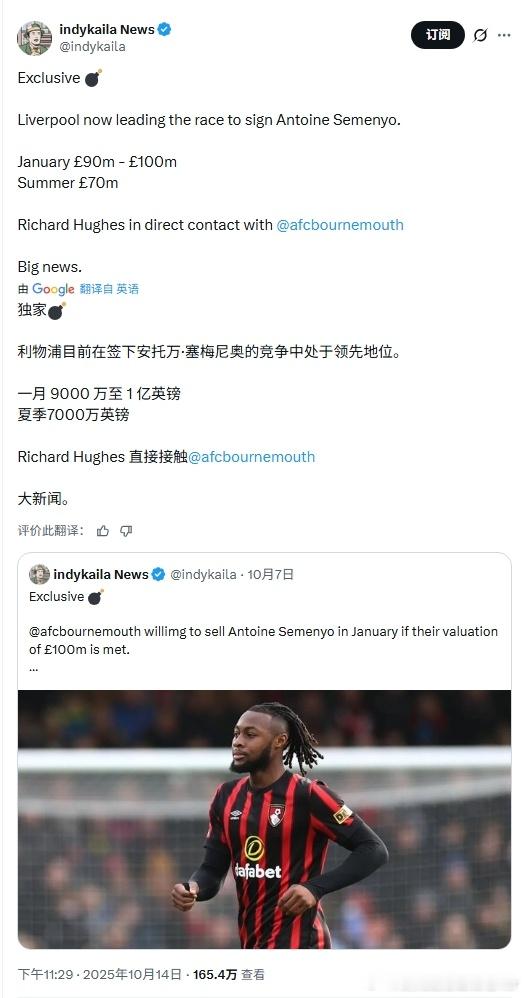Open the Antoine Semenyo match photo
525x998 pixels.
(x=264, y=819)
